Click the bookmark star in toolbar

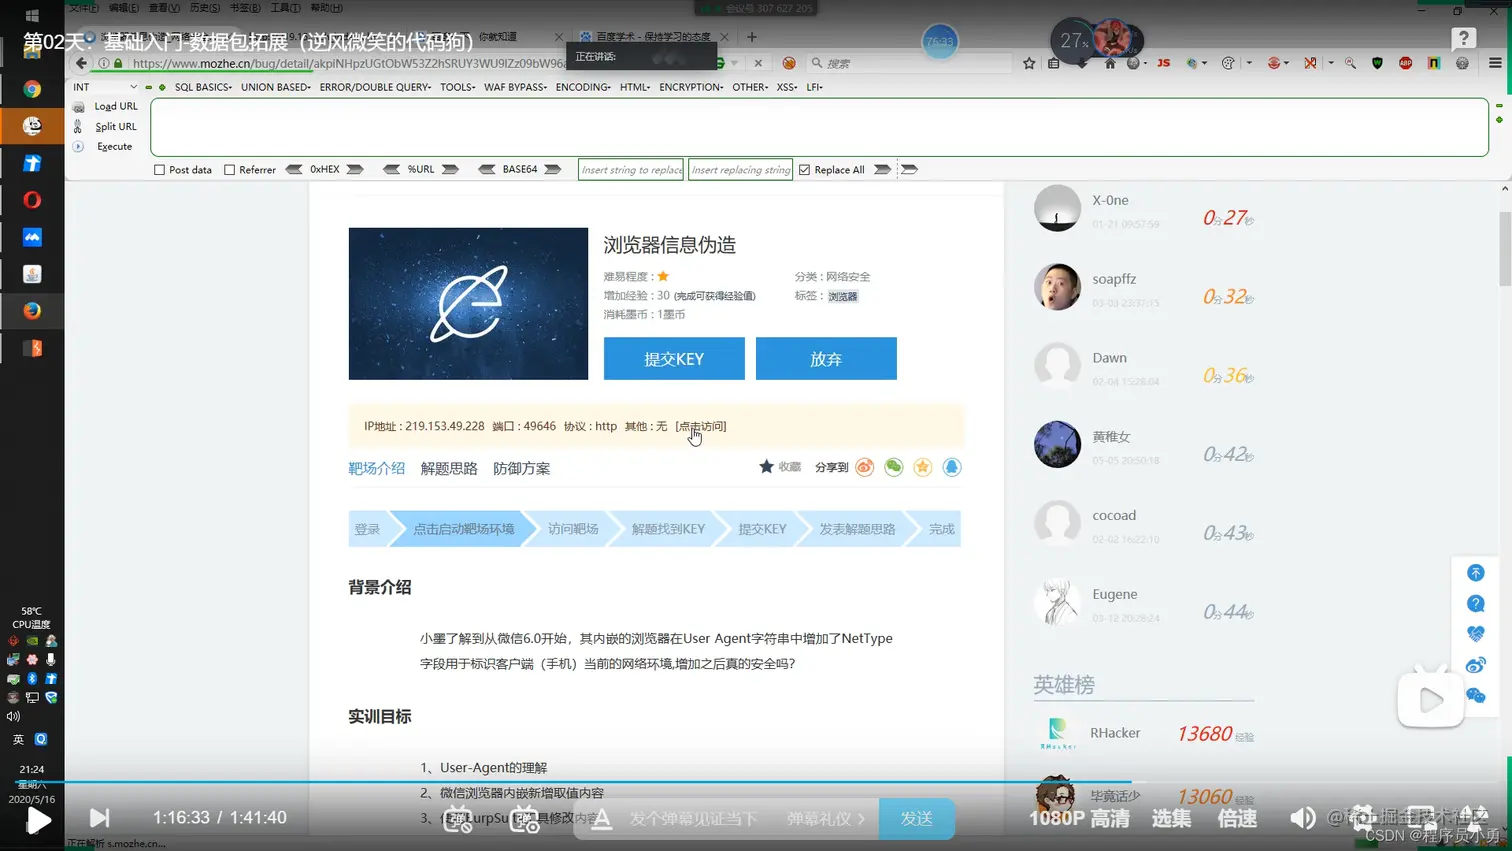[1029, 63]
